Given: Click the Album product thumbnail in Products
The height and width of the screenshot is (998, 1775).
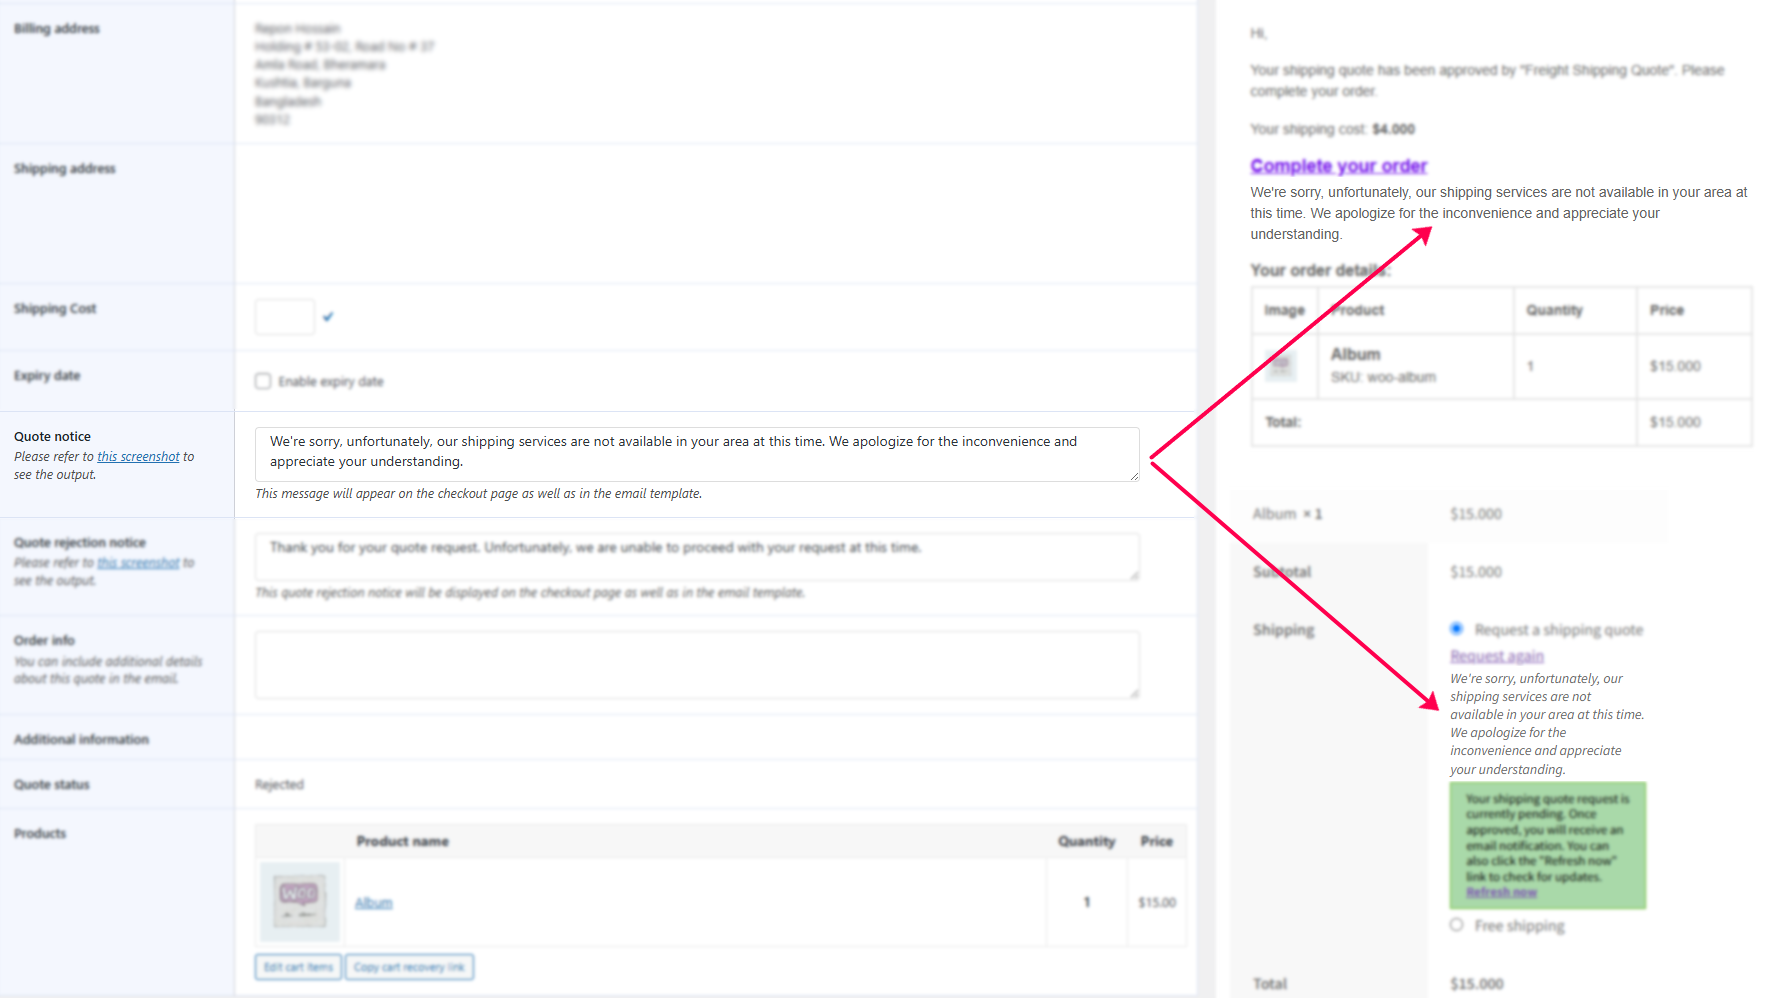Looking at the screenshot, I should point(299,901).
